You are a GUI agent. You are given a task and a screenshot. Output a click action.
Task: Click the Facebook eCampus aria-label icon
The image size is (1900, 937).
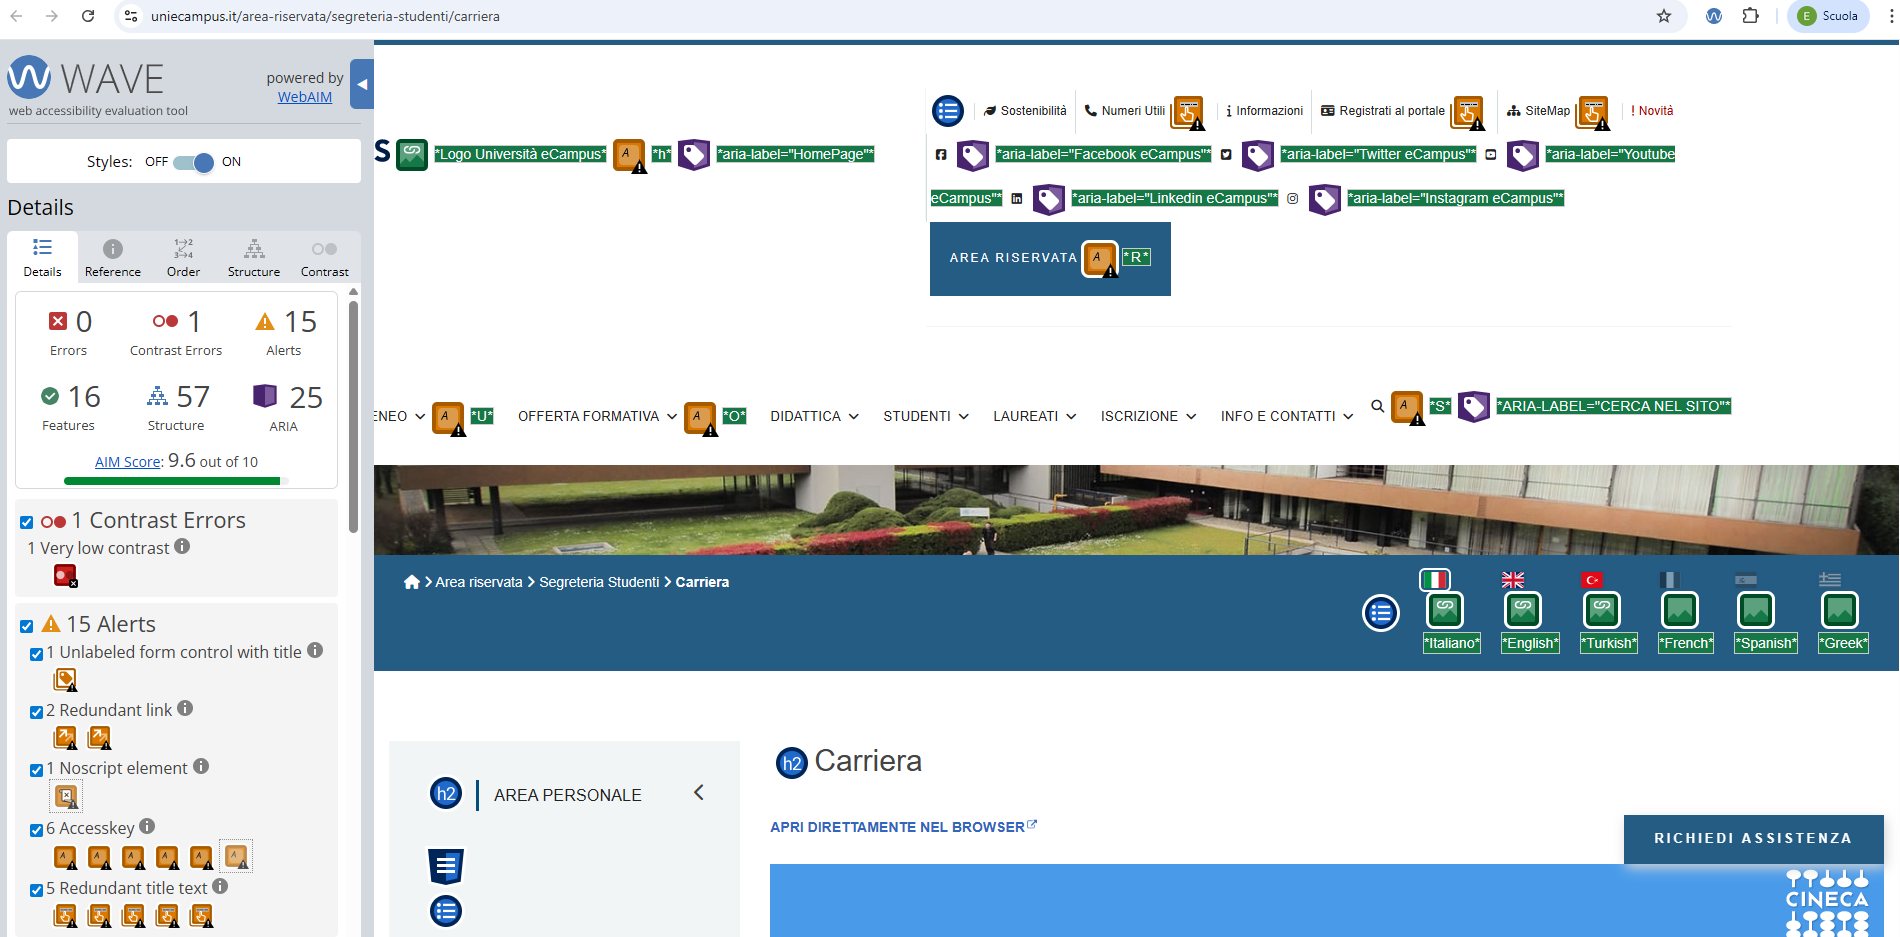pyautogui.click(x=973, y=155)
